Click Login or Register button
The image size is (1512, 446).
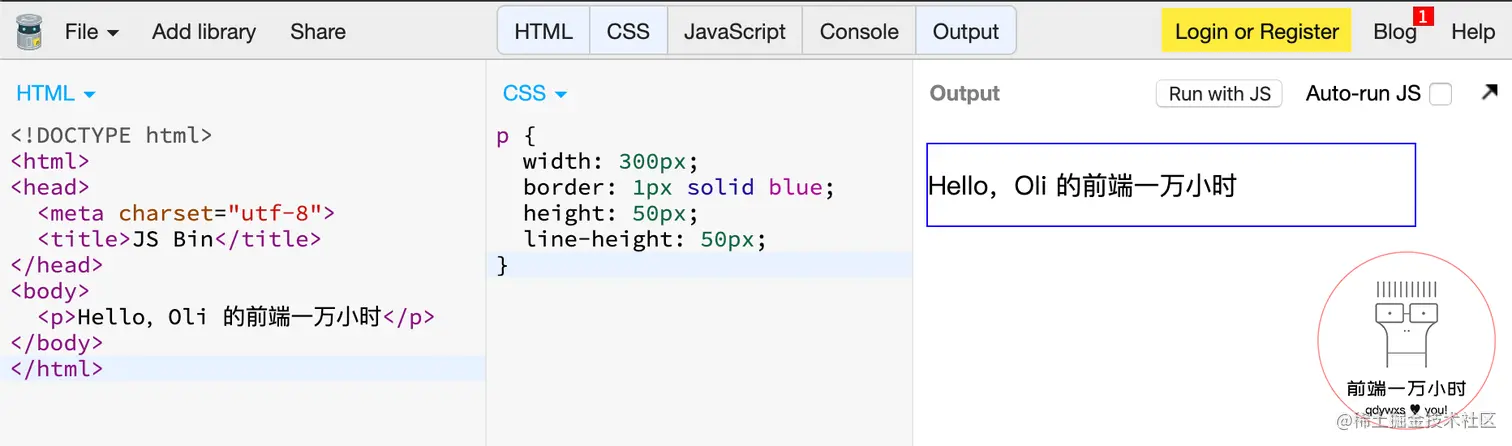[1256, 31]
